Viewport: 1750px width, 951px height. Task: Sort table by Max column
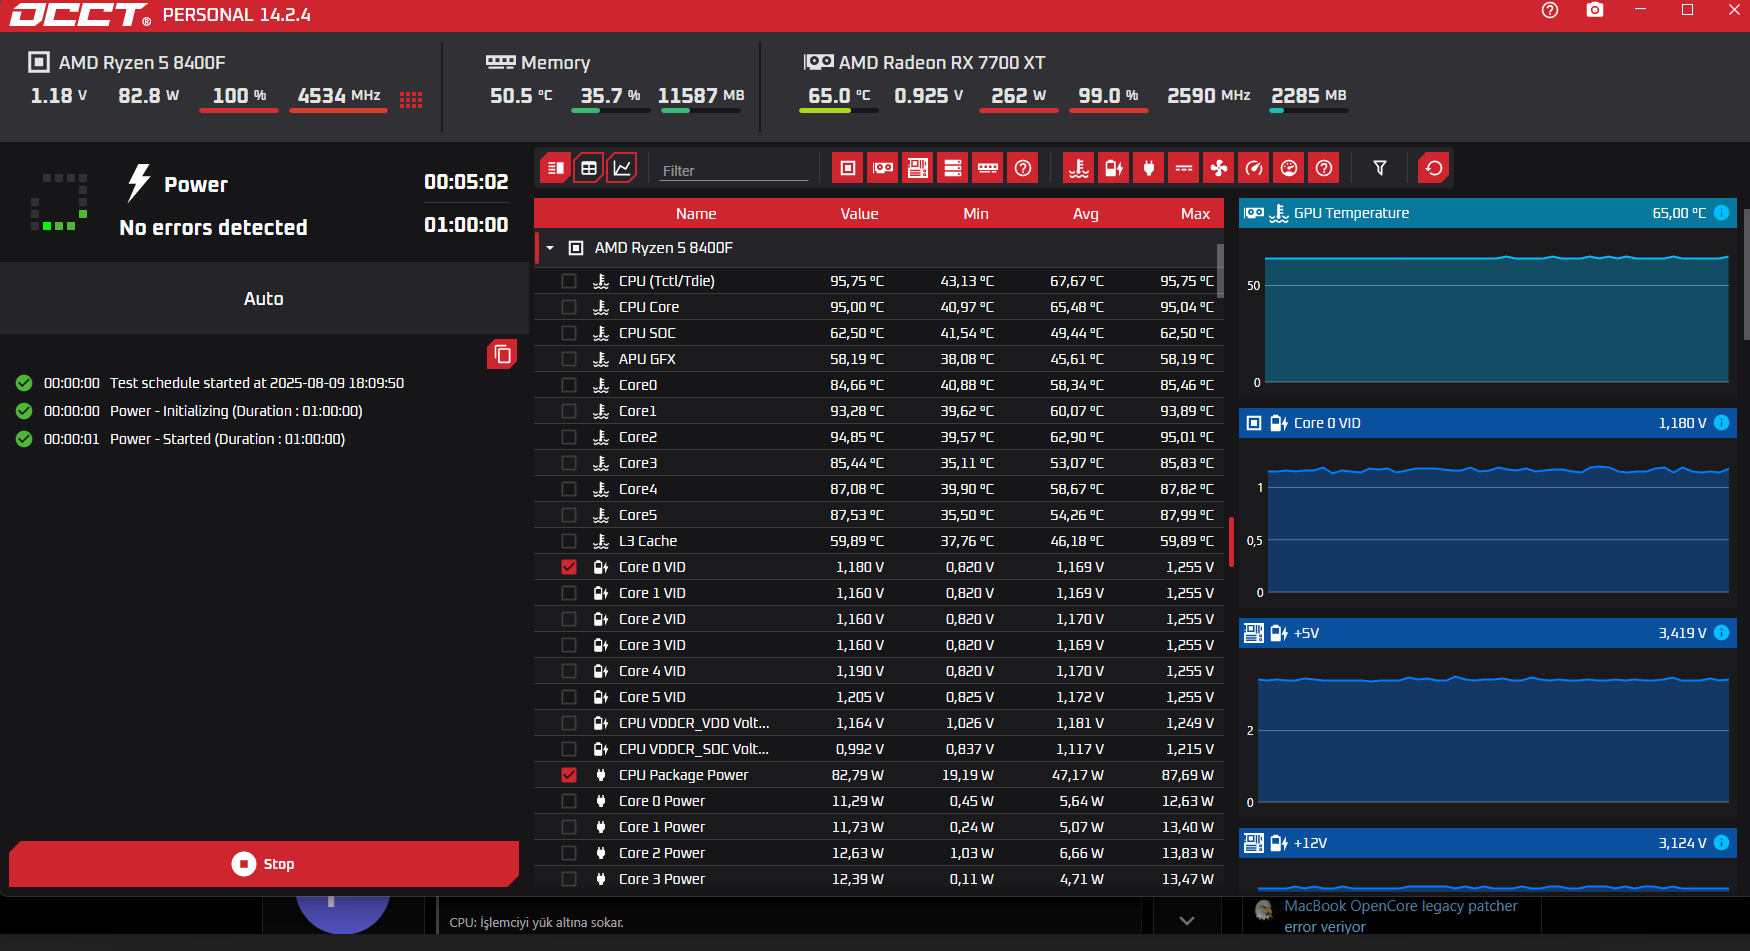click(1195, 214)
